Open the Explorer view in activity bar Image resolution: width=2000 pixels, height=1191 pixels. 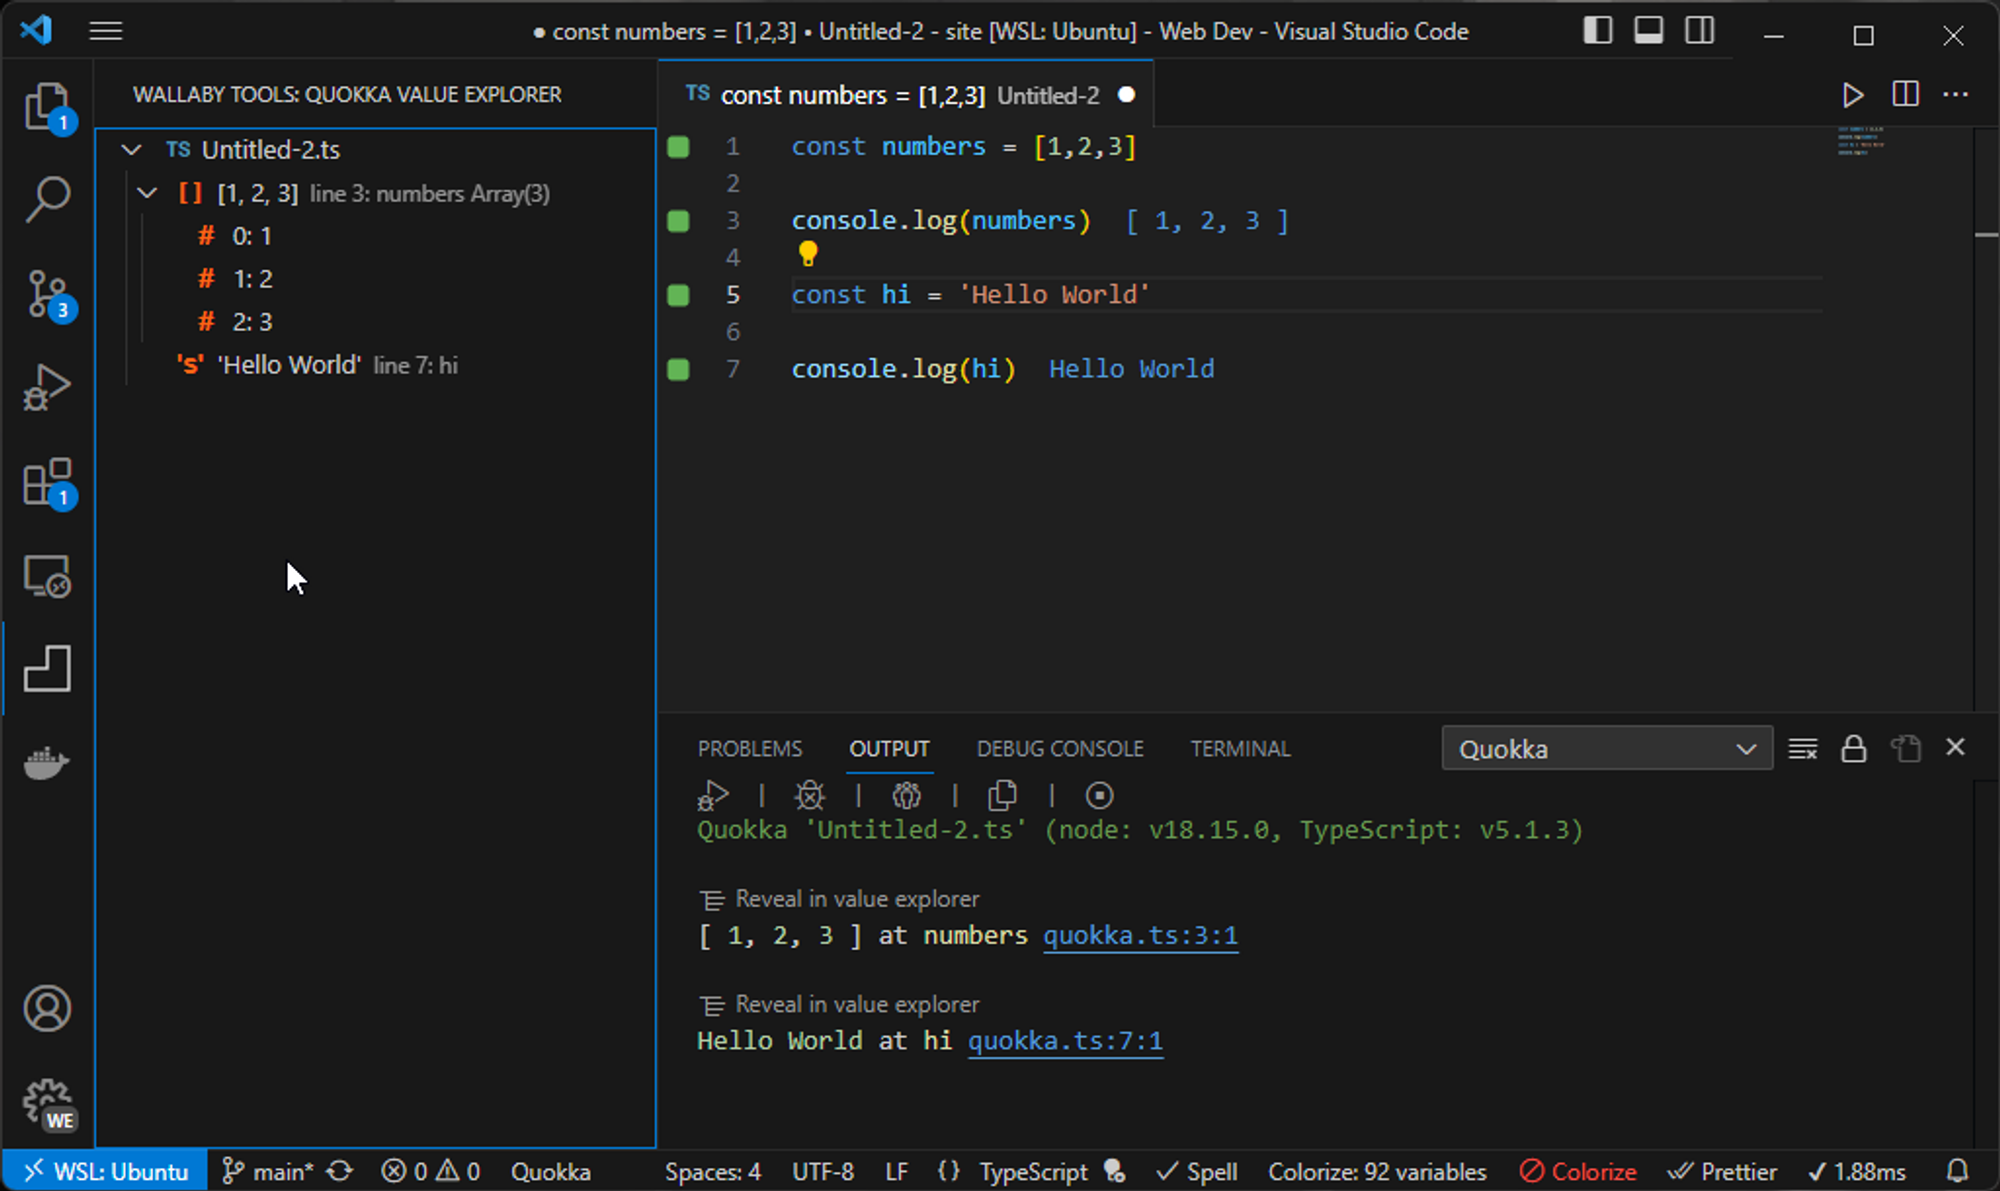click(x=47, y=106)
